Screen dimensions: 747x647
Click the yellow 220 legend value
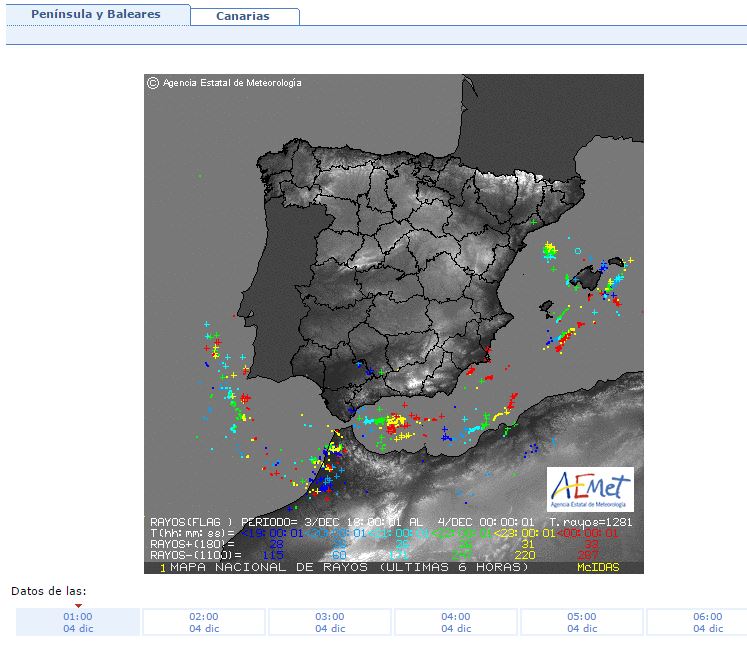[x=526, y=555]
